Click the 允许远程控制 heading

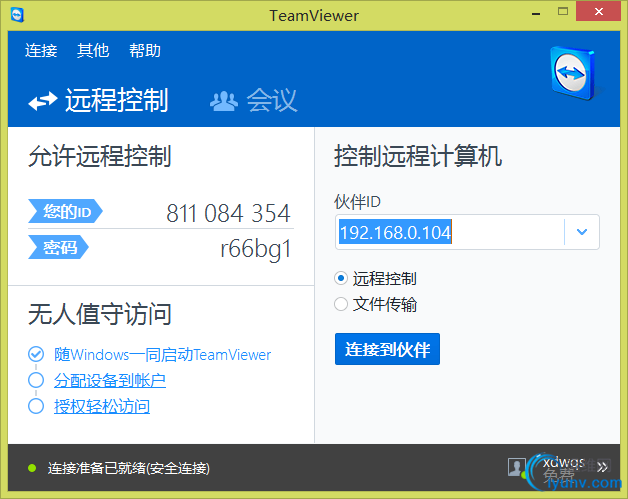100,156
